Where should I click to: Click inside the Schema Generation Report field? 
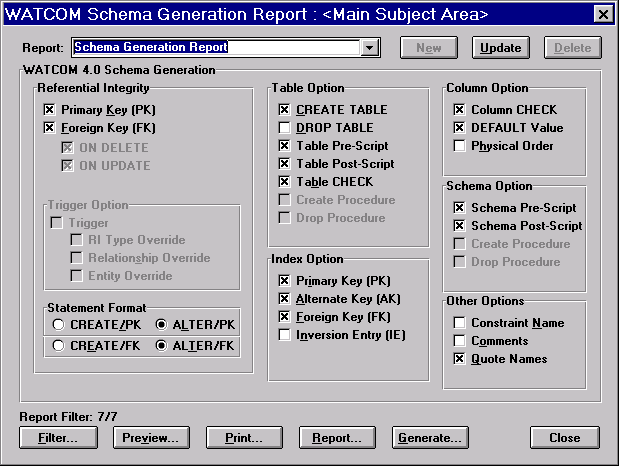pos(215,48)
